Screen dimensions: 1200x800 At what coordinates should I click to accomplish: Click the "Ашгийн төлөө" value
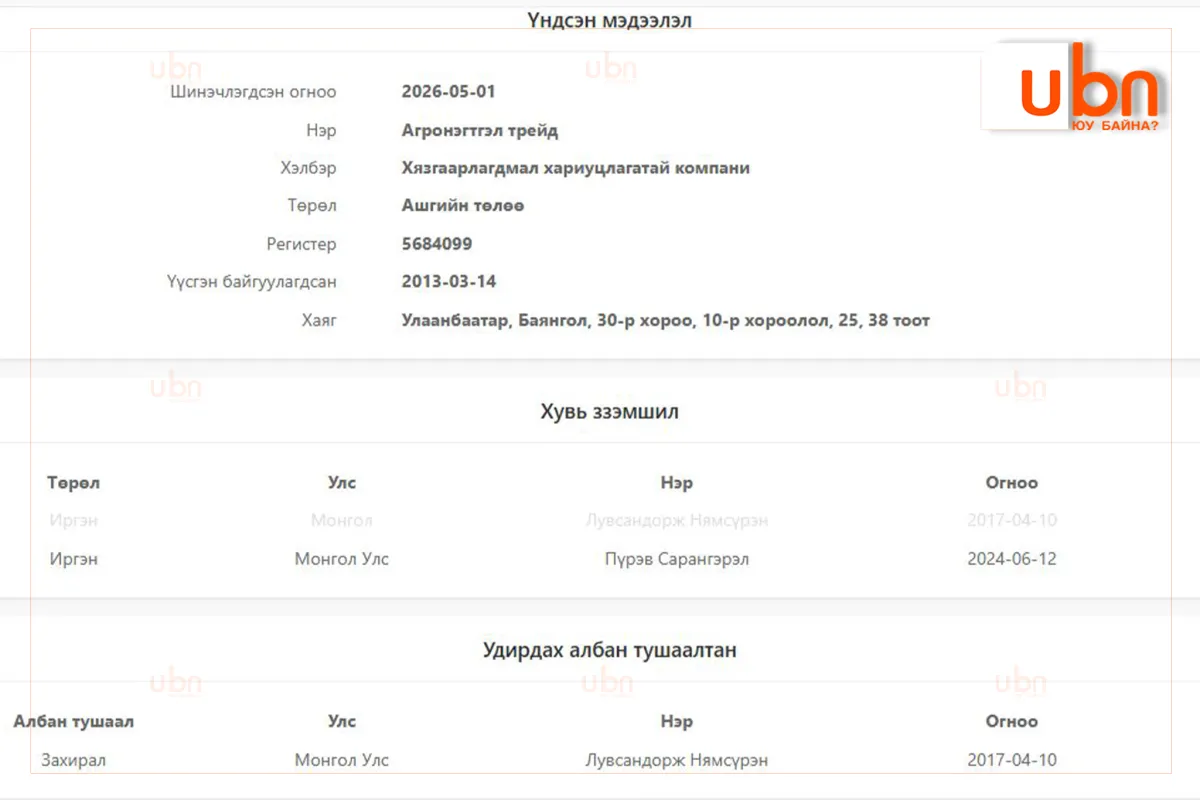coord(463,206)
